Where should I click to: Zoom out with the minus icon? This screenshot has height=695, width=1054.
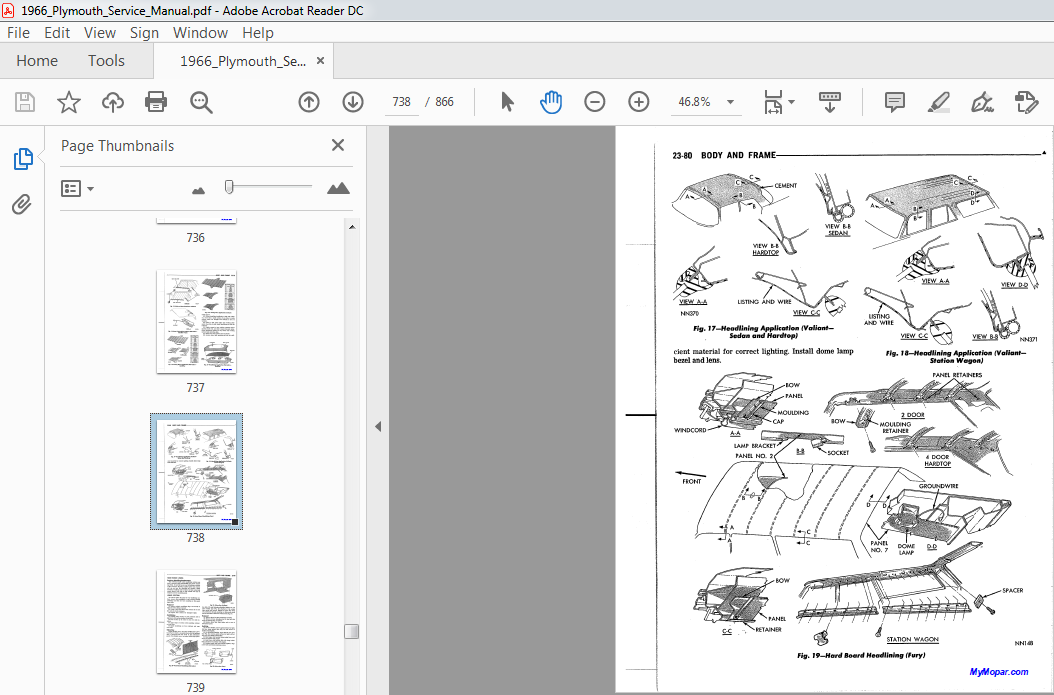(594, 102)
